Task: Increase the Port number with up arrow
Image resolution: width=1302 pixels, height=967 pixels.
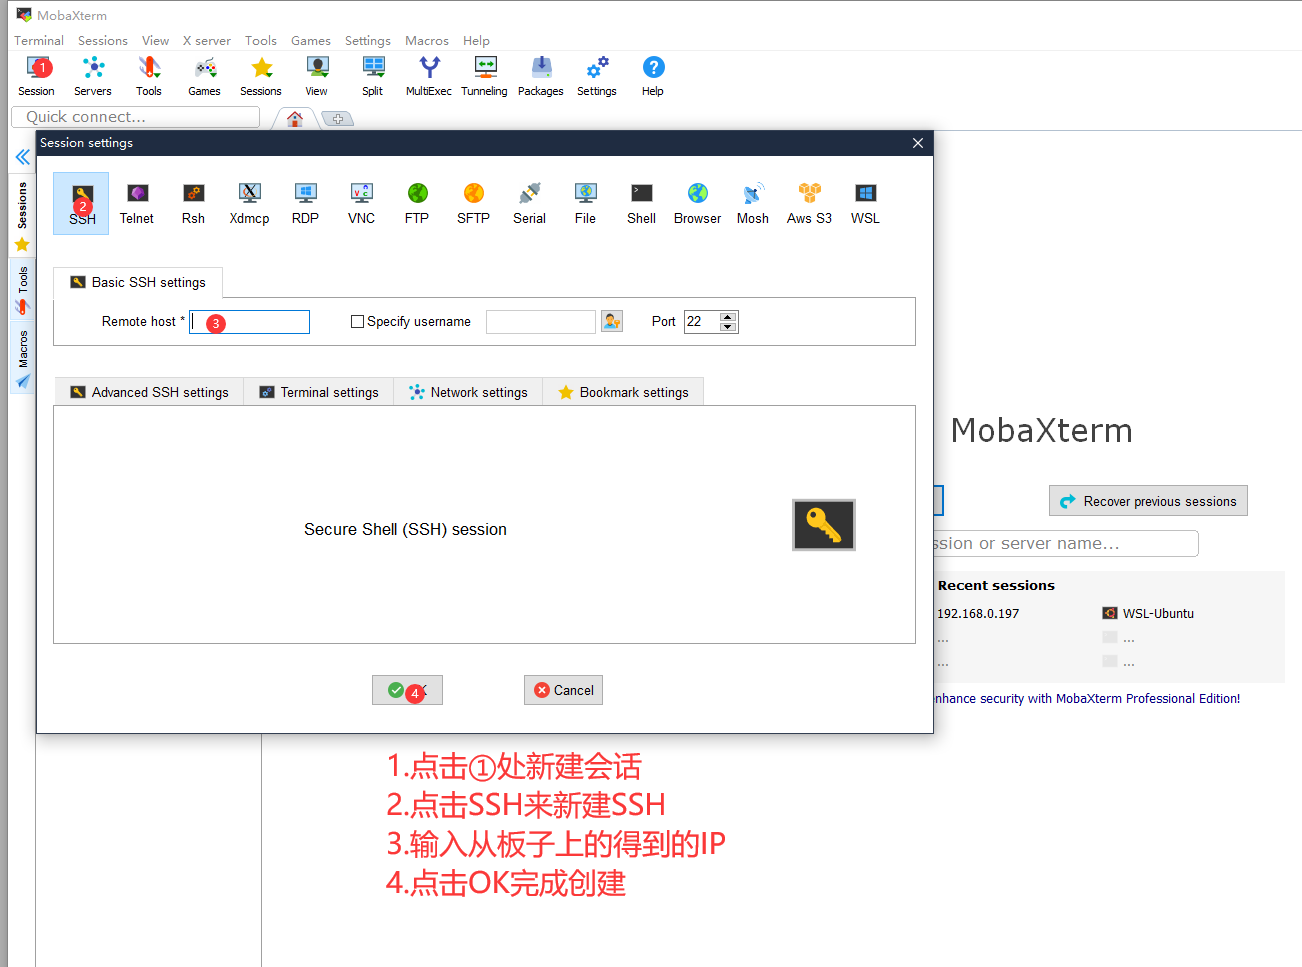Action: click(x=728, y=316)
